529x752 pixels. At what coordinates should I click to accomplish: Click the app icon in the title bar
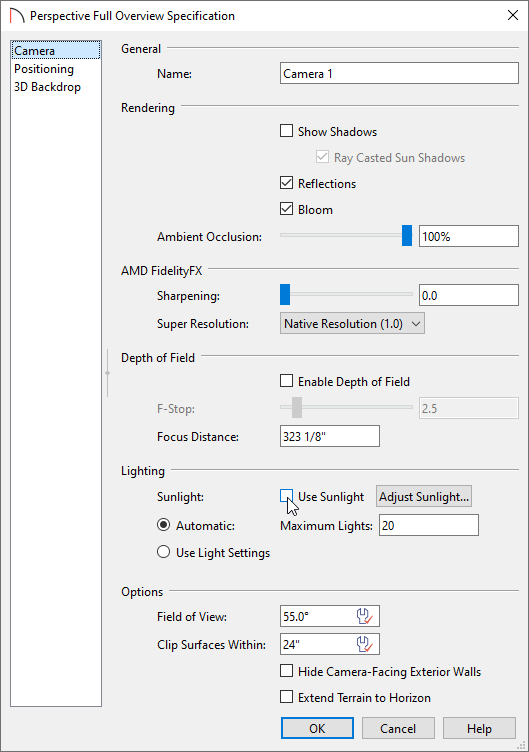[x=16, y=16]
